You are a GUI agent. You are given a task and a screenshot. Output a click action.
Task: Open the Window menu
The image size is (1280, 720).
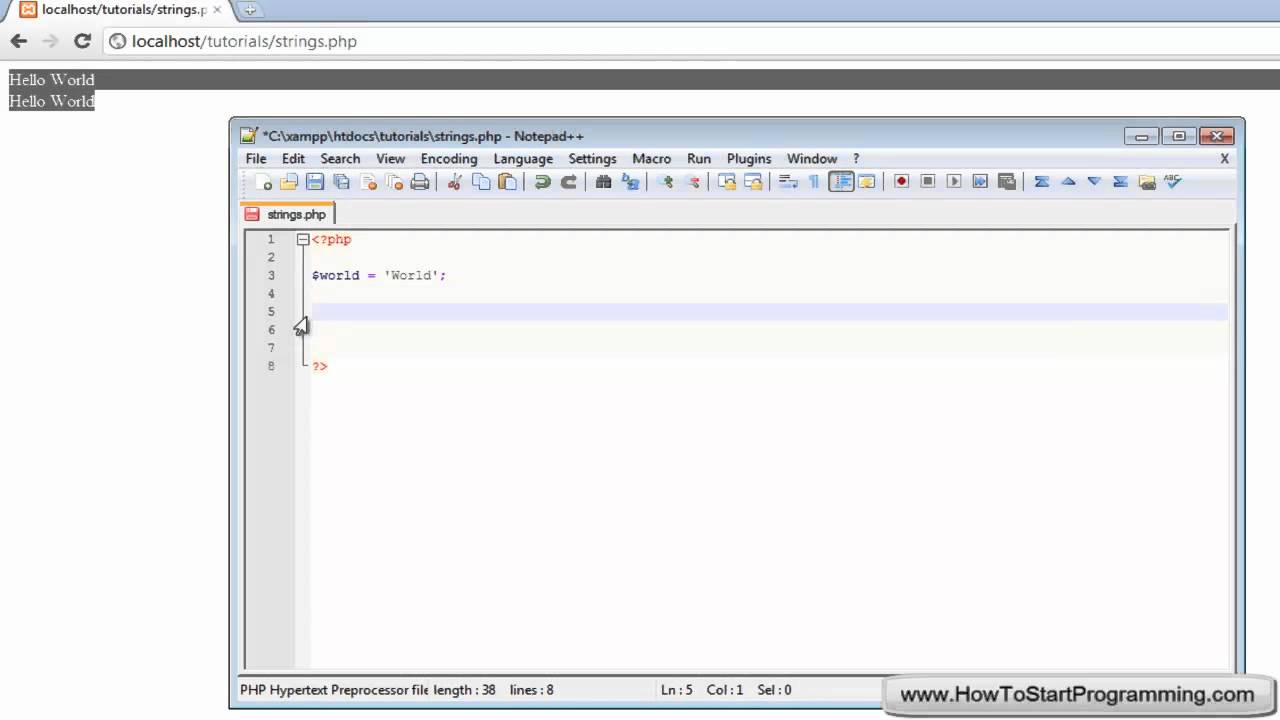pyautogui.click(x=812, y=159)
